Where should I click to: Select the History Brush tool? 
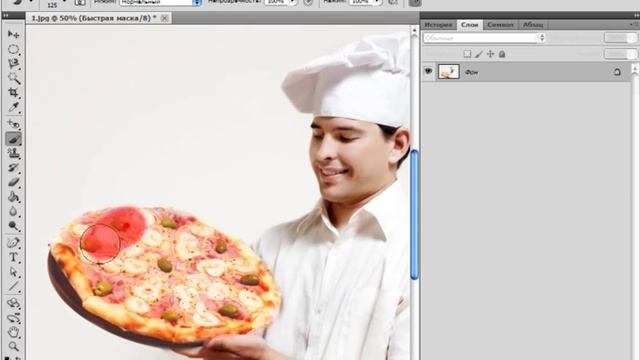point(13,168)
